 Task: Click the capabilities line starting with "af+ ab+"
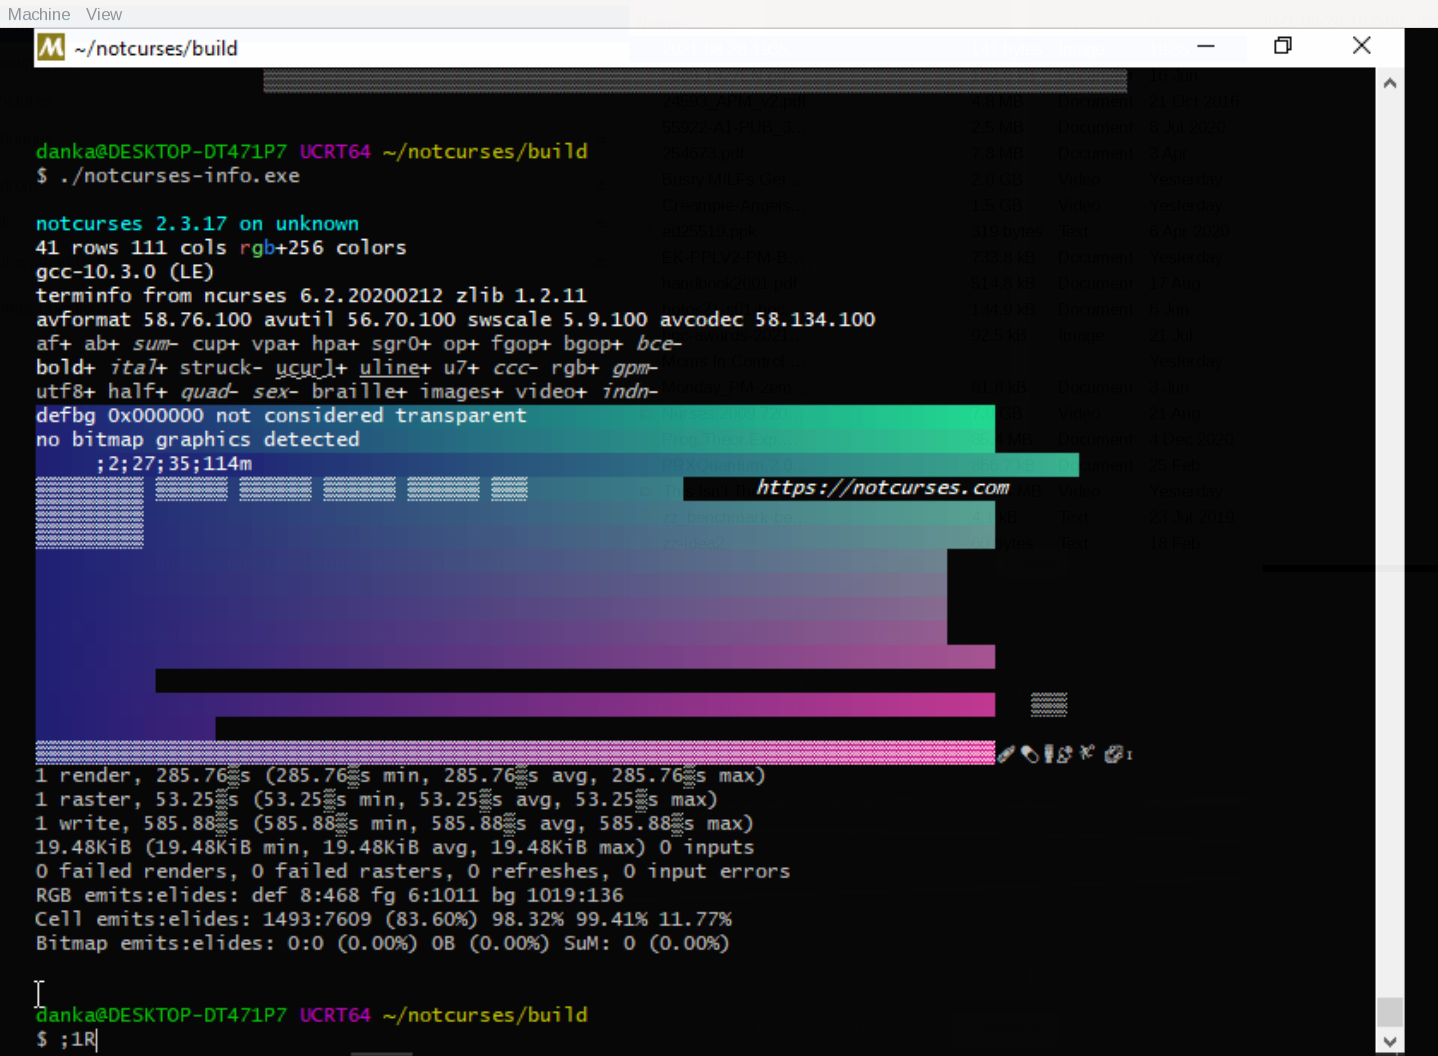[359, 344]
